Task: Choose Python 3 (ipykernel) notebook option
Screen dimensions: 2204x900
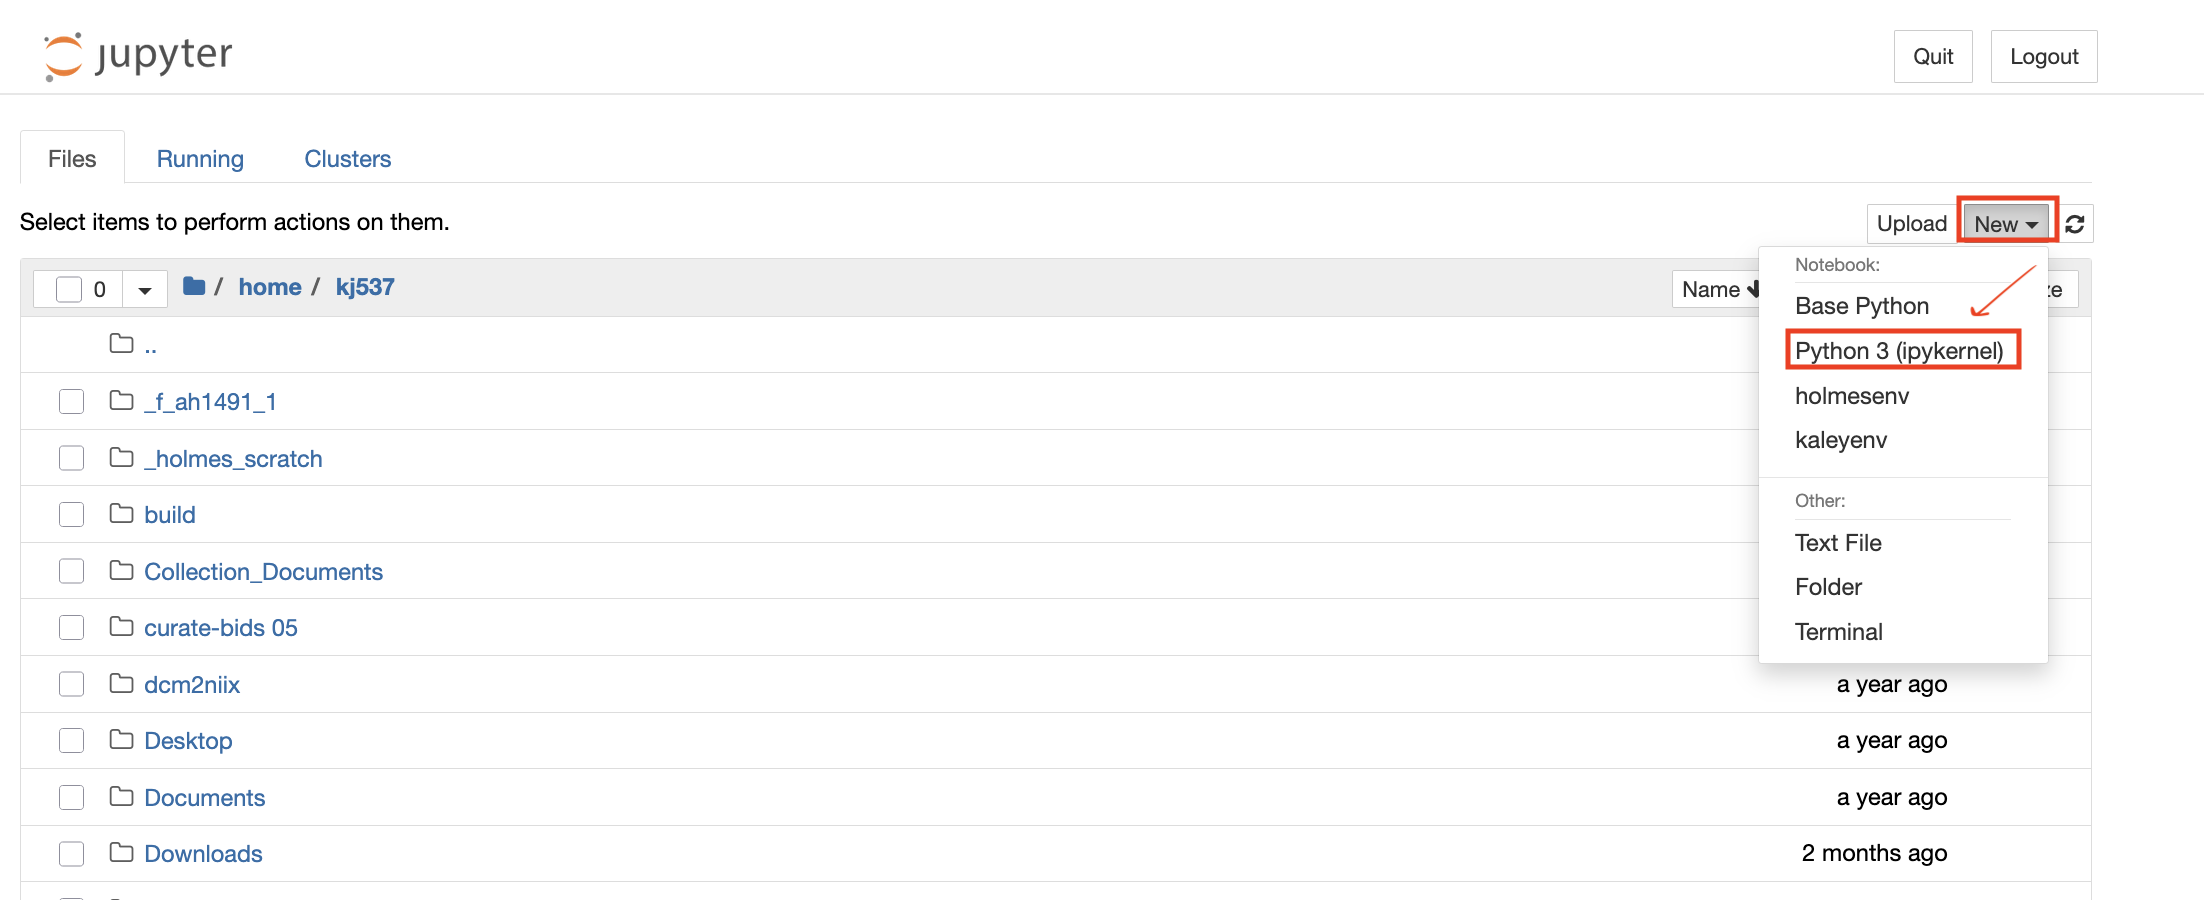Action: [x=1899, y=351]
